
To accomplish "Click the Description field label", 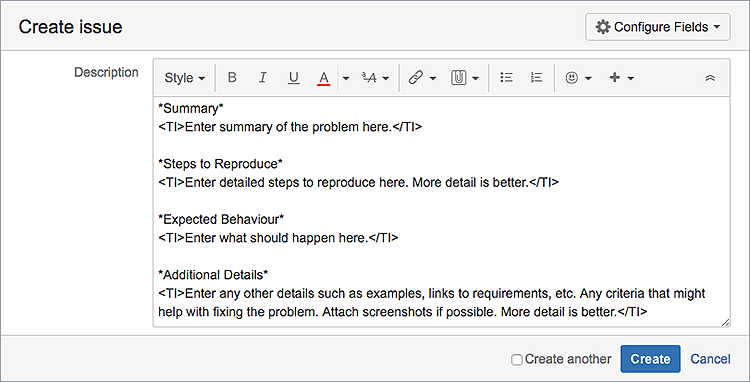I will (106, 73).
